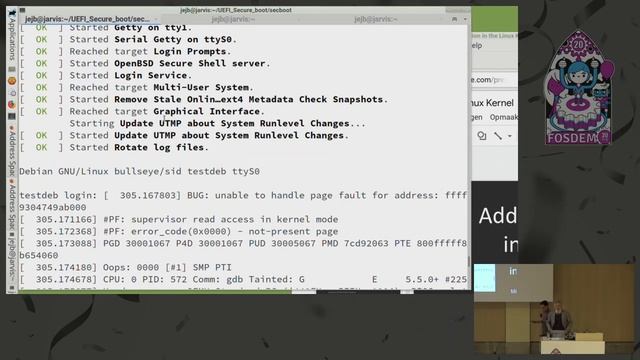Click the red round launcher icon in side panel

coord(12,104)
